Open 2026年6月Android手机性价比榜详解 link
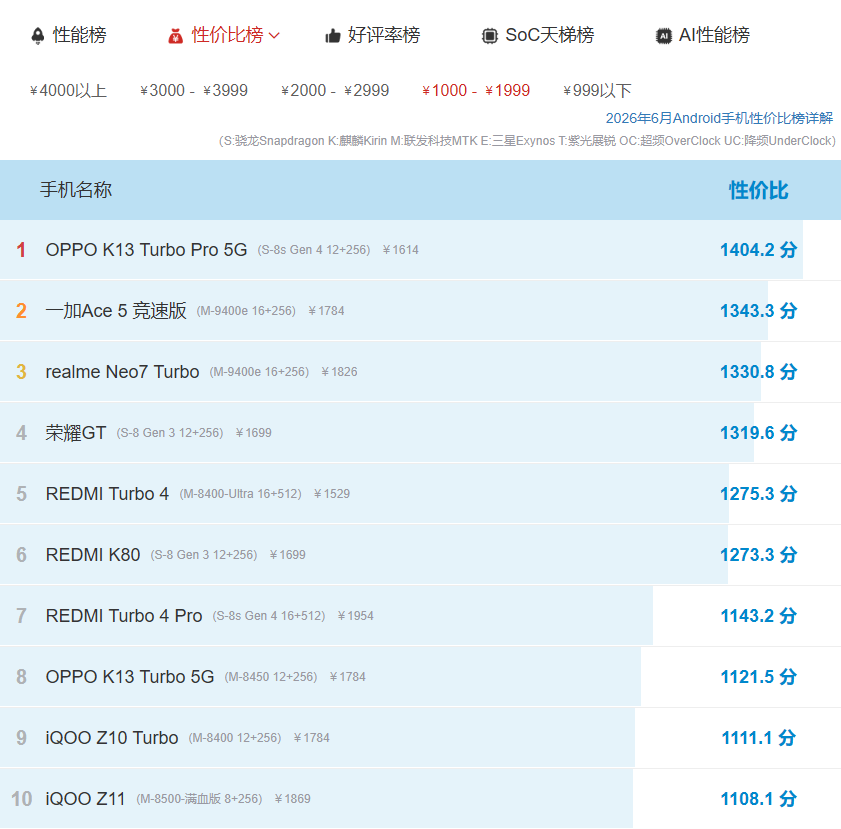Image resolution: width=841 pixels, height=829 pixels. (719, 118)
